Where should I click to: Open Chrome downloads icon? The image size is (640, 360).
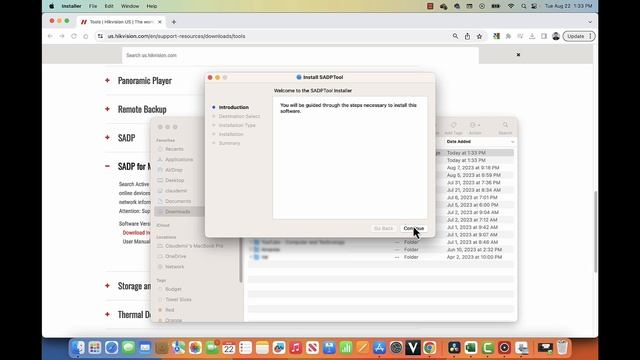click(532, 36)
